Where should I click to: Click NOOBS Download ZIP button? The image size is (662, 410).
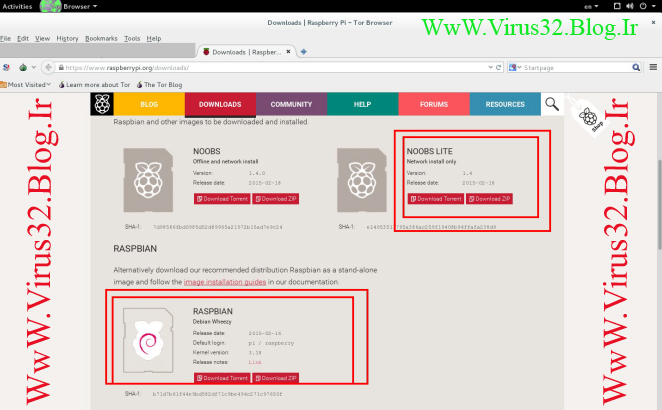click(x=276, y=199)
